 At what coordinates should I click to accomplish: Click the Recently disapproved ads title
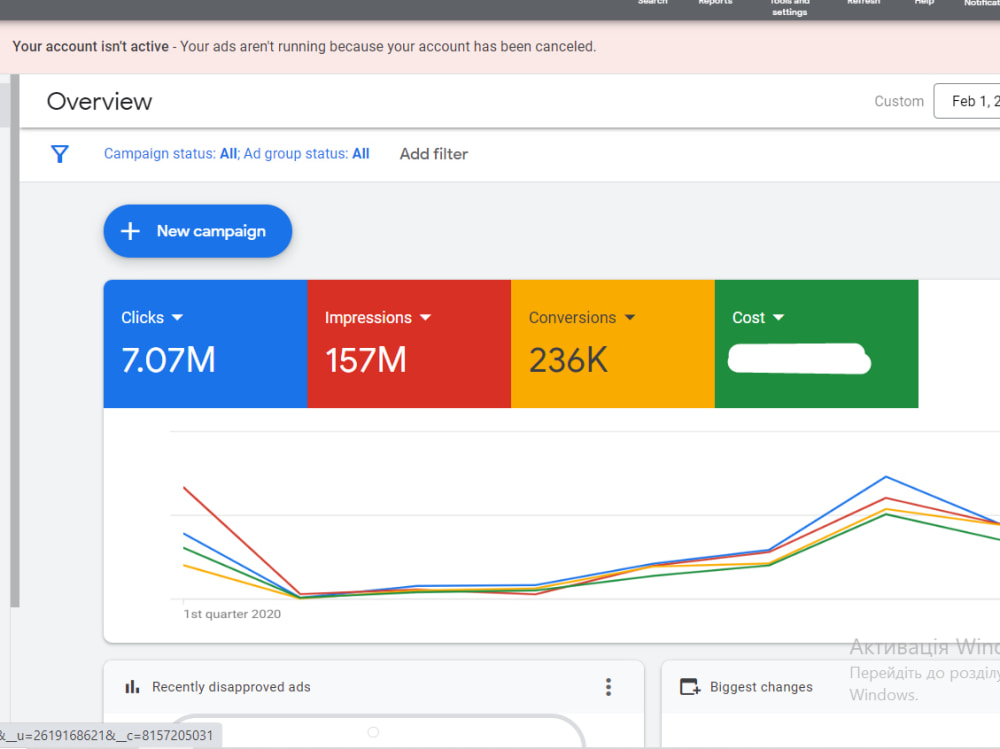(231, 687)
